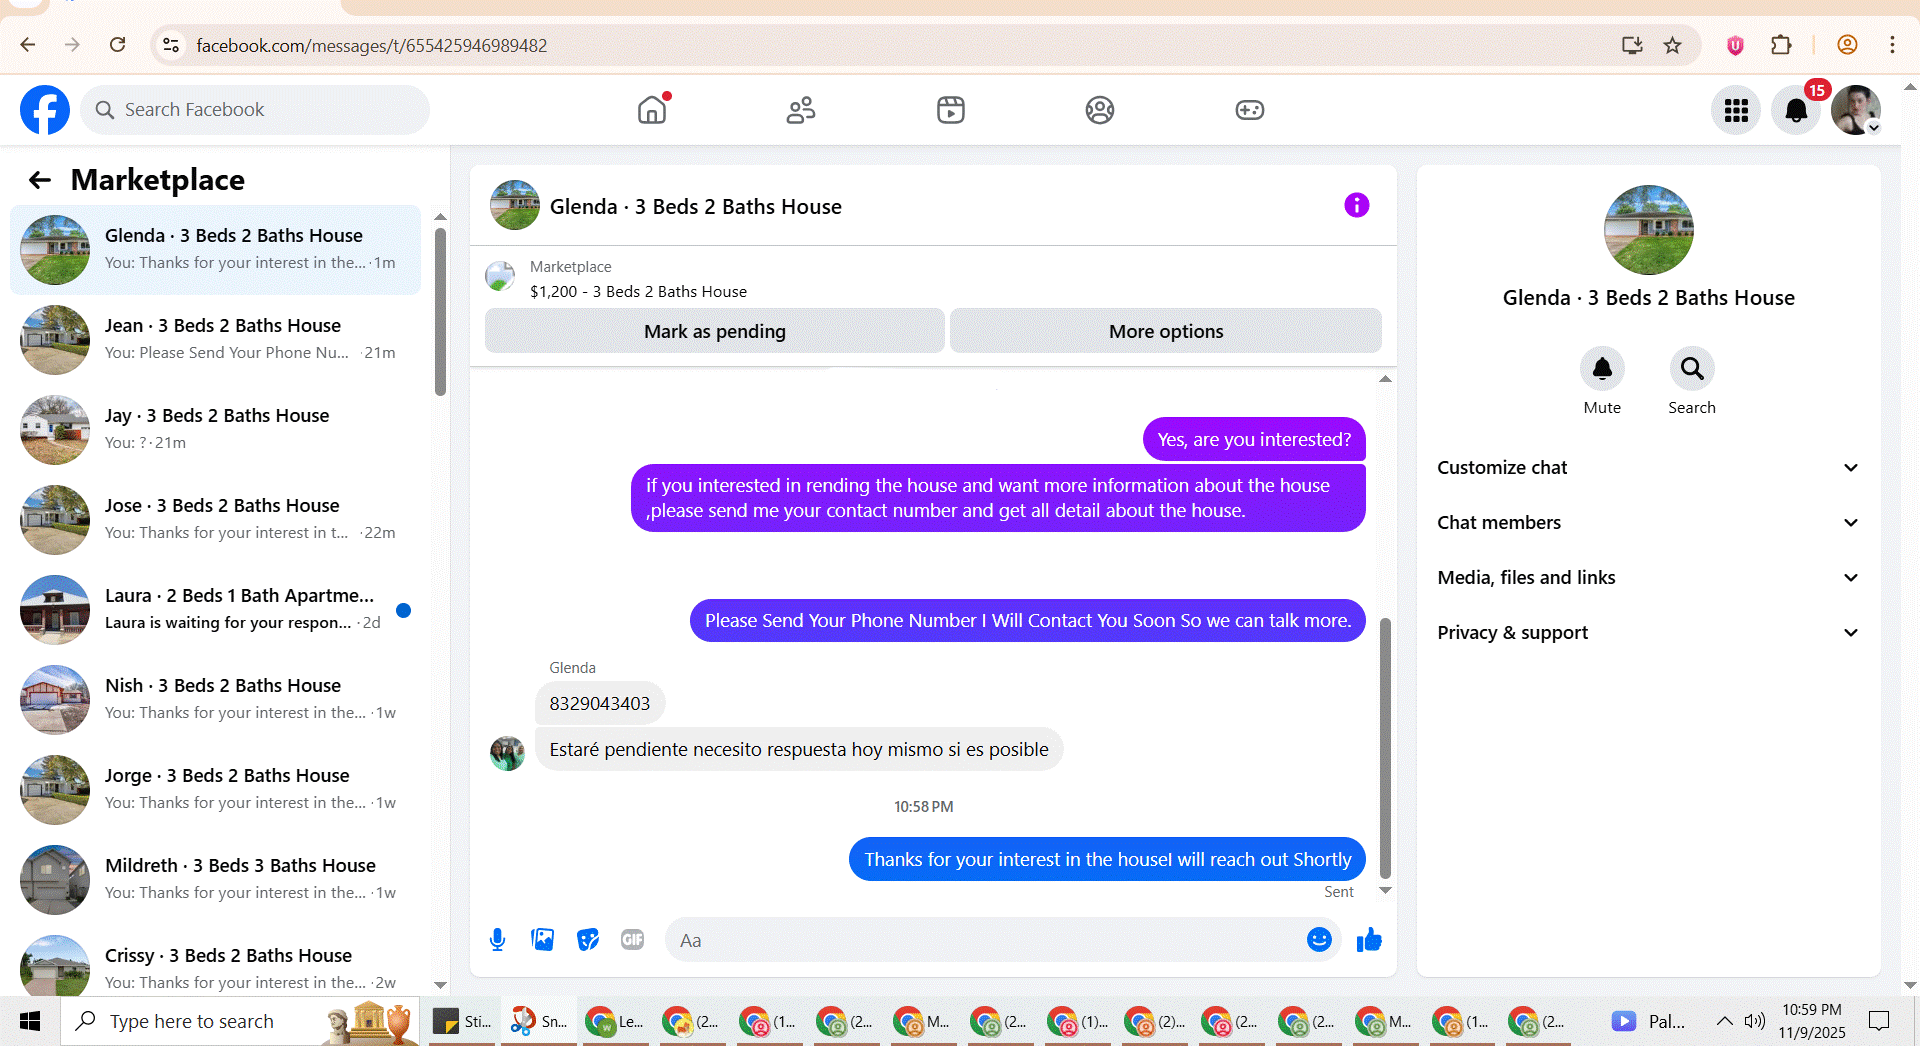Open the Facebook logo home link
This screenshot has width=1920, height=1046.
coord(45,110)
